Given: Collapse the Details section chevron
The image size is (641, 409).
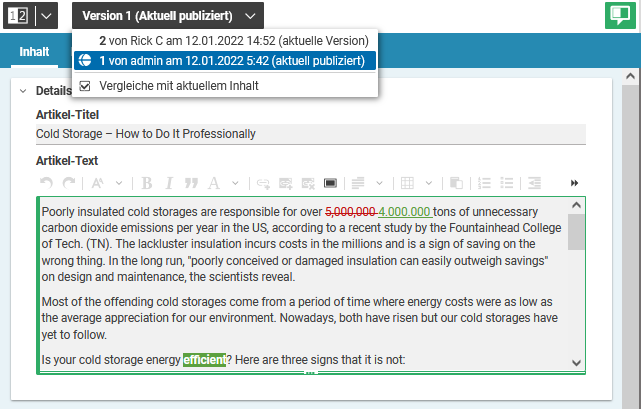Looking at the screenshot, I should 23,90.
